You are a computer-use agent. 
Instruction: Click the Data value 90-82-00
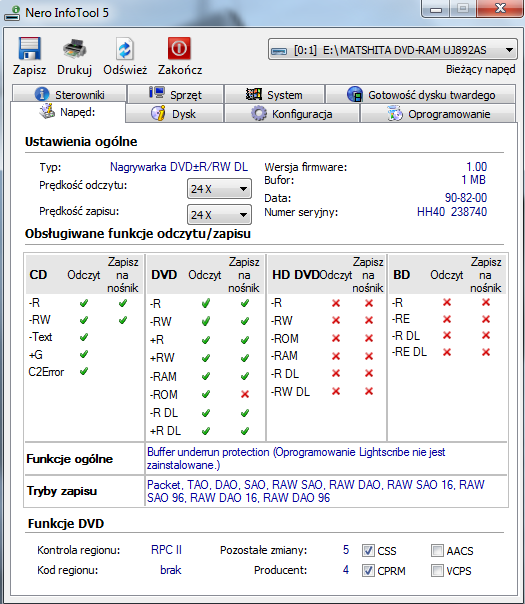pyautogui.click(x=466, y=198)
